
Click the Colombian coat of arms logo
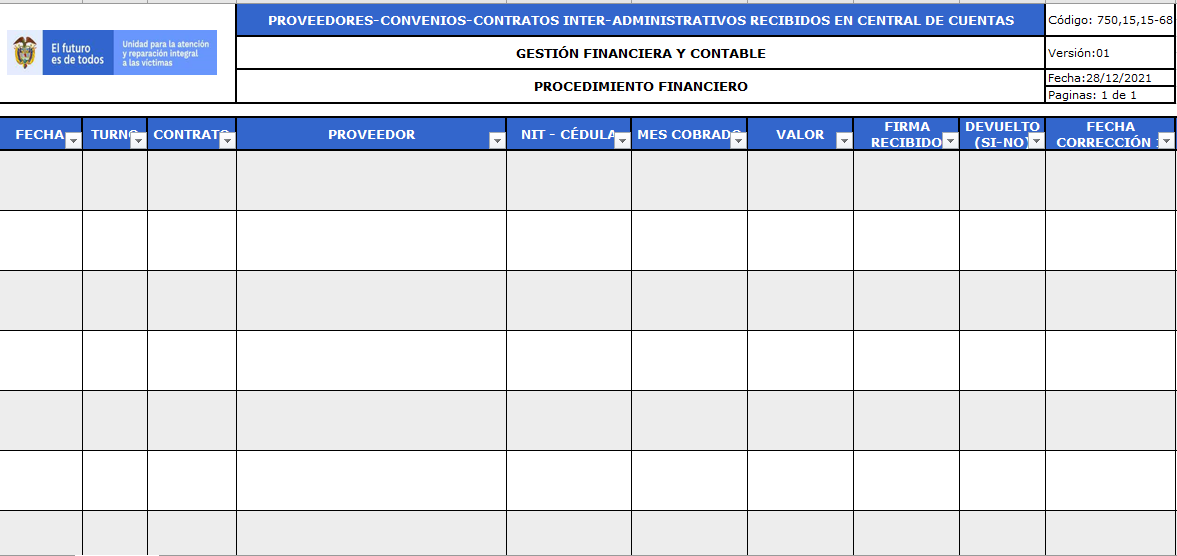(x=25, y=53)
